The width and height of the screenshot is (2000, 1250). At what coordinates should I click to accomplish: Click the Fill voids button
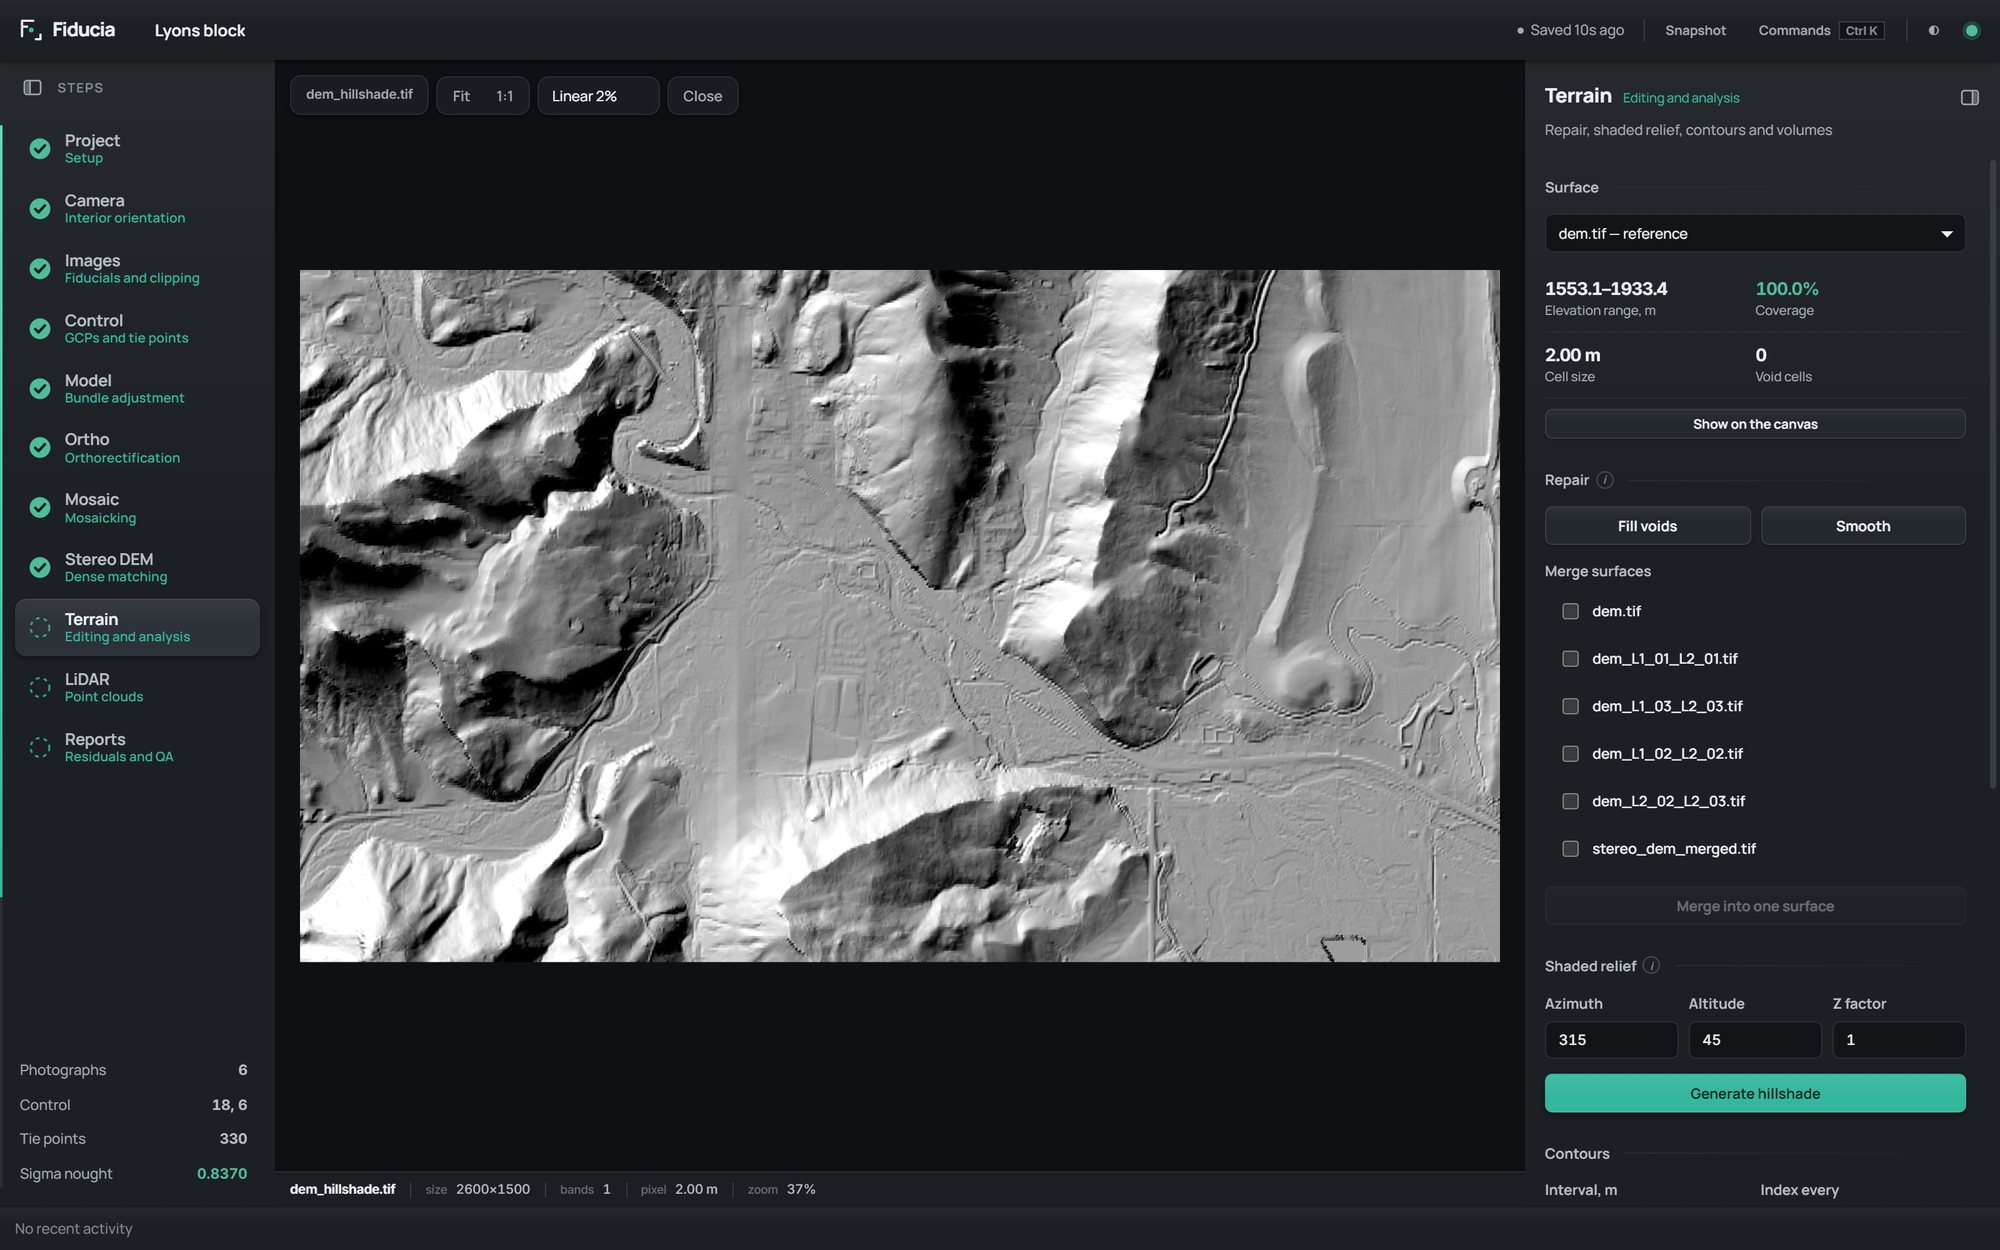point(1647,525)
